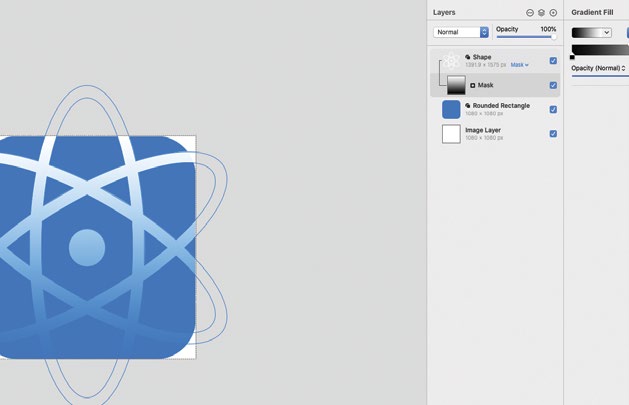Click the shape type icon beside Shape name
This screenshot has height=405, width=629.
coord(468,57)
